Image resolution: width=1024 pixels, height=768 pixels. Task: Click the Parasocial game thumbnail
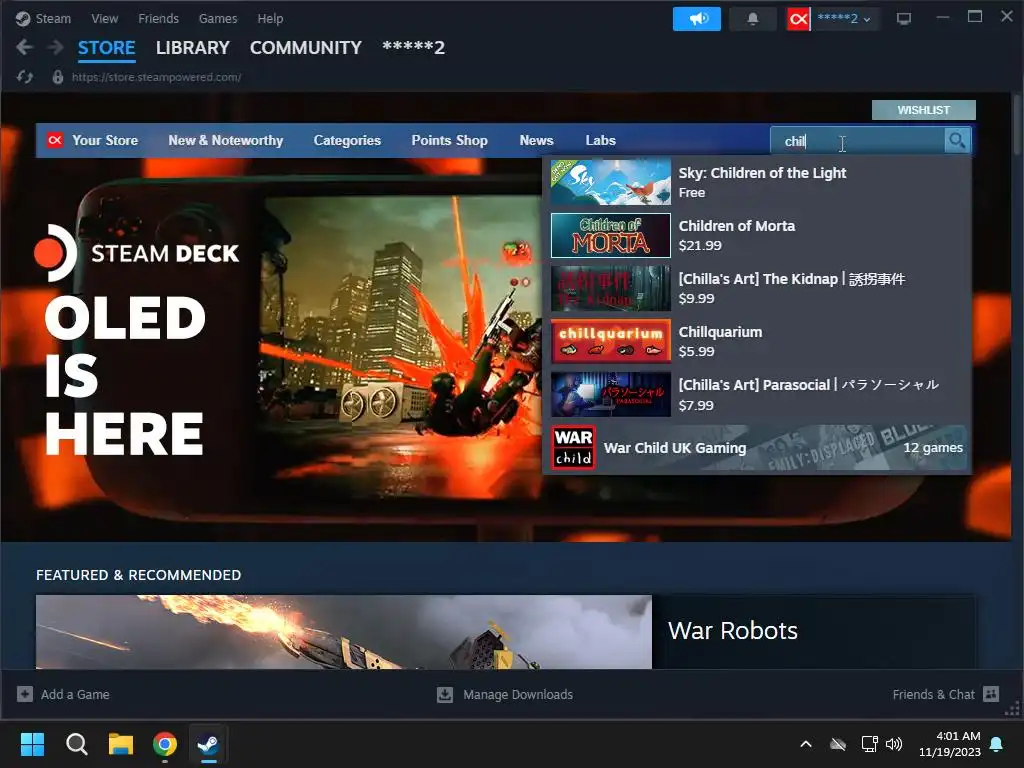pyautogui.click(x=611, y=394)
